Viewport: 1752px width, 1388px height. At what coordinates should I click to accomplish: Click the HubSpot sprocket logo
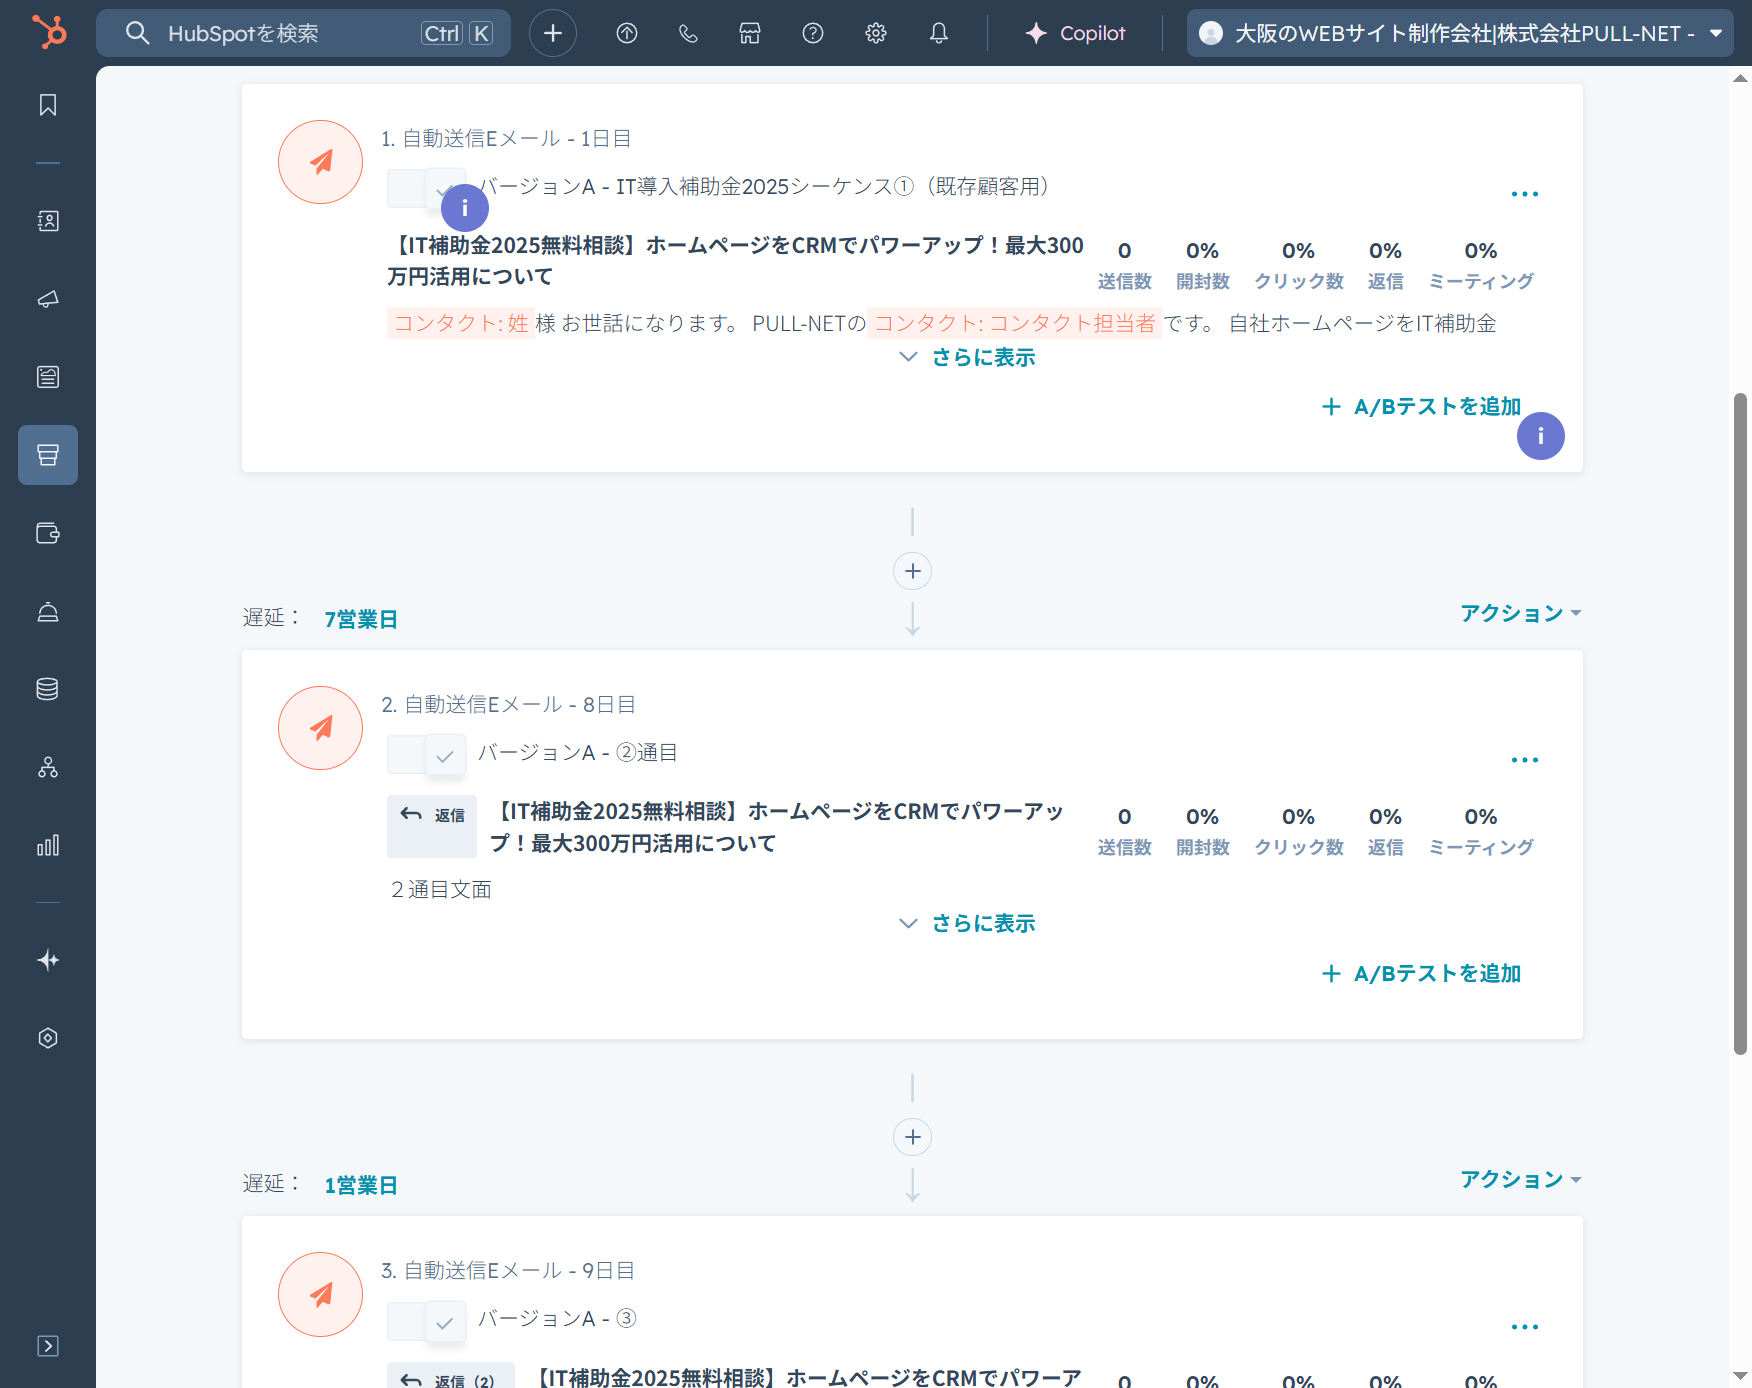click(x=48, y=32)
